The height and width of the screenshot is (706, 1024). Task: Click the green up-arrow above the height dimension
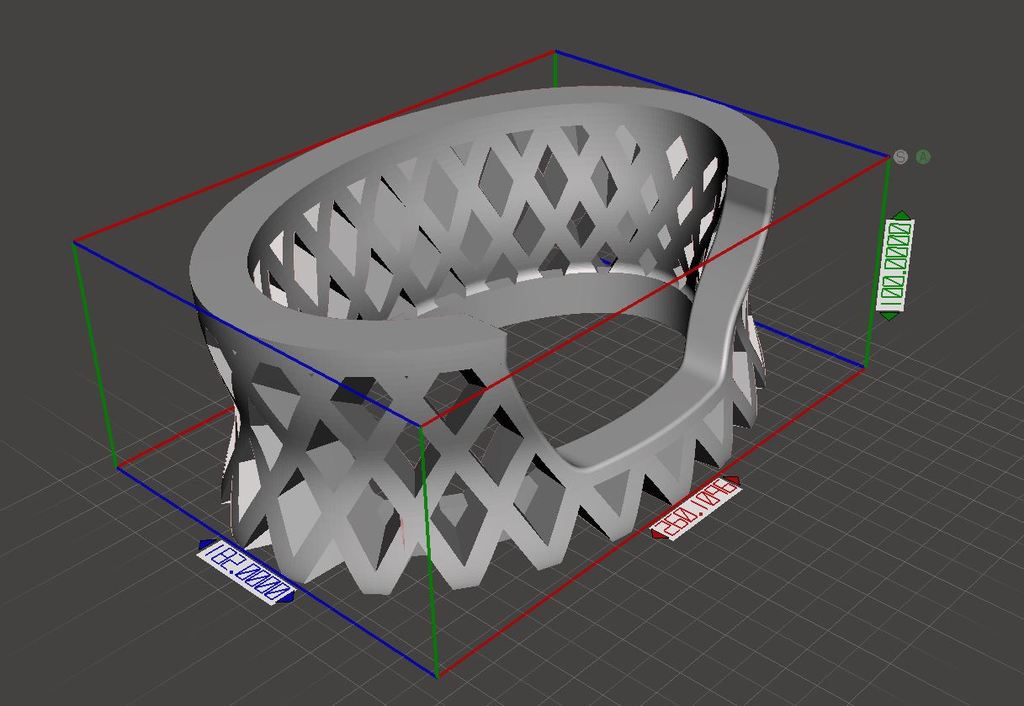900,214
